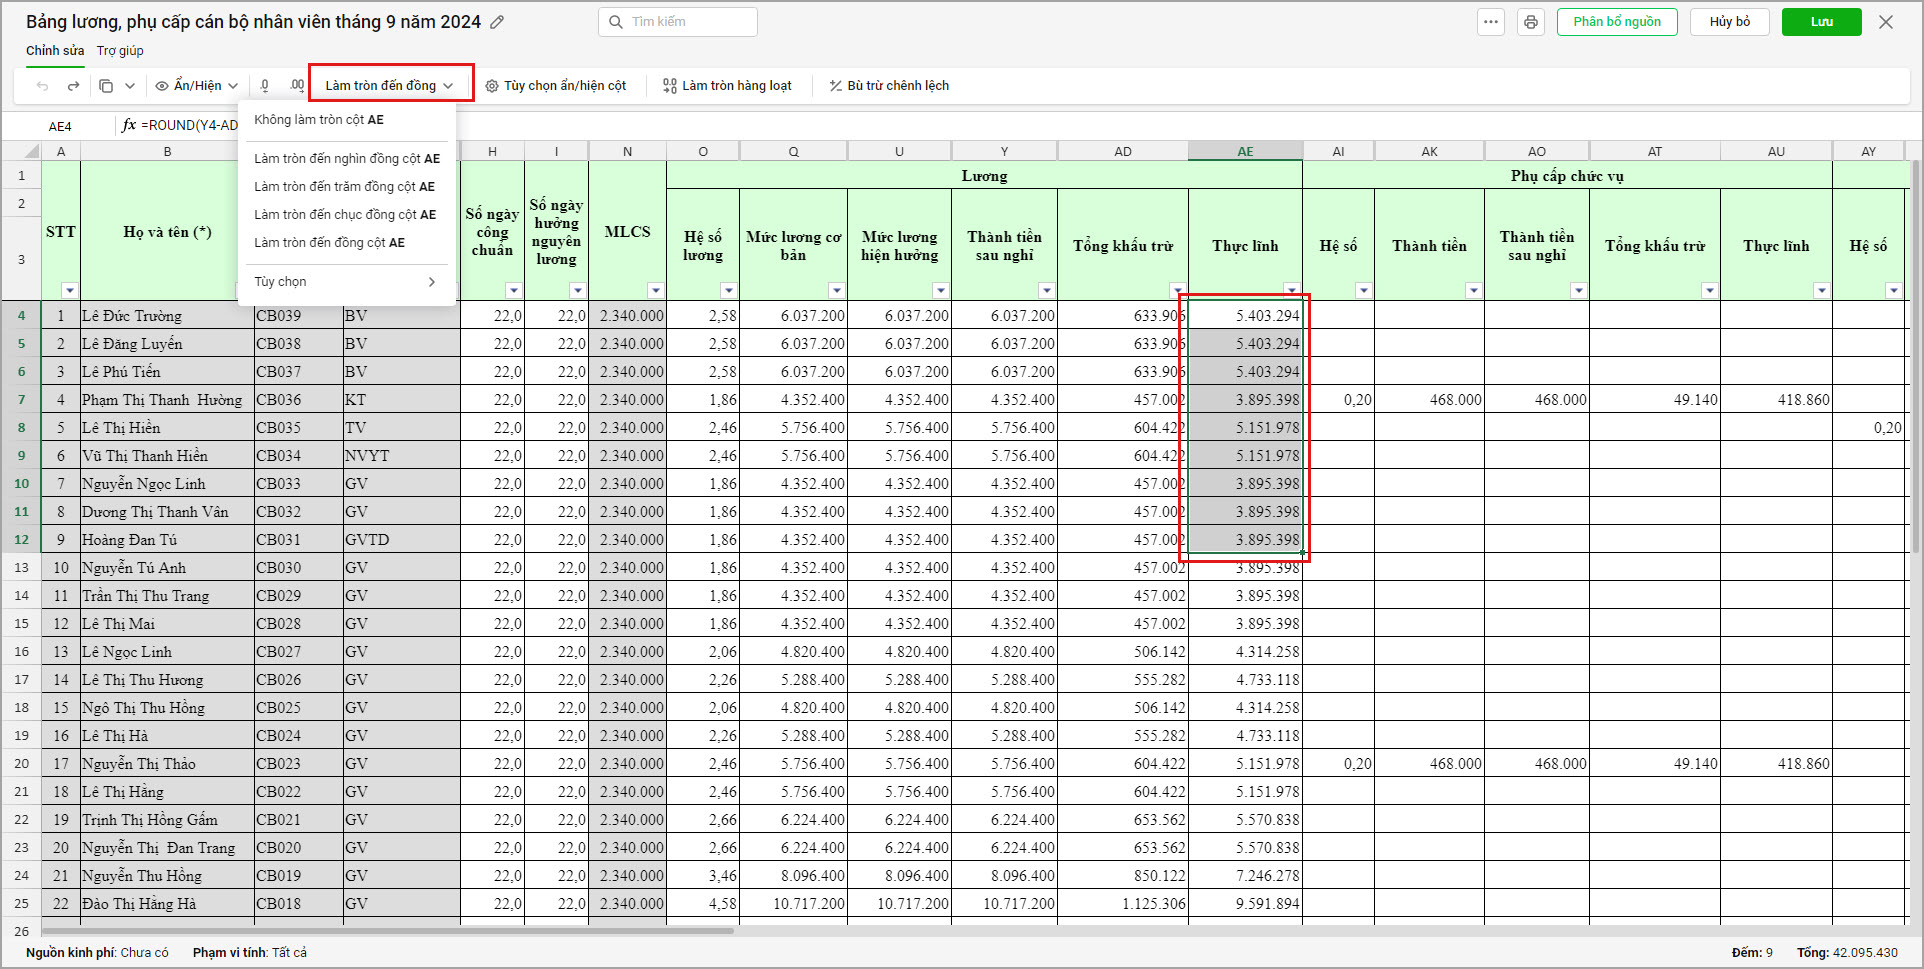Click the decrease decimal places icon
Screen dimensions: 1924x969
(x=265, y=86)
